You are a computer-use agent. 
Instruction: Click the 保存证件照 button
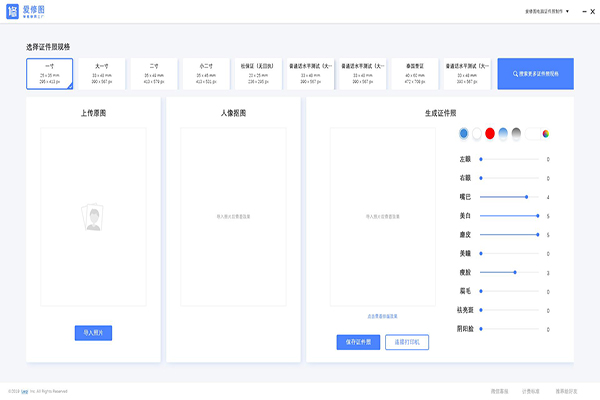point(358,342)
